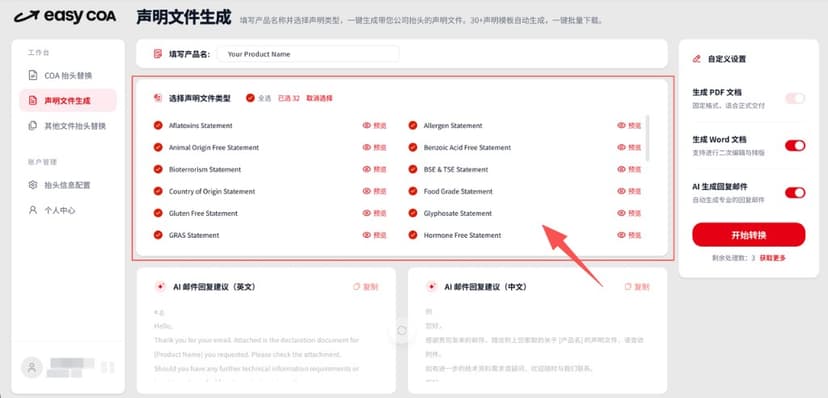Preview Aflatoxins Statement via eye icon
Image resolution: width=828 pixels, height=398 pixels.
[366, 126]
